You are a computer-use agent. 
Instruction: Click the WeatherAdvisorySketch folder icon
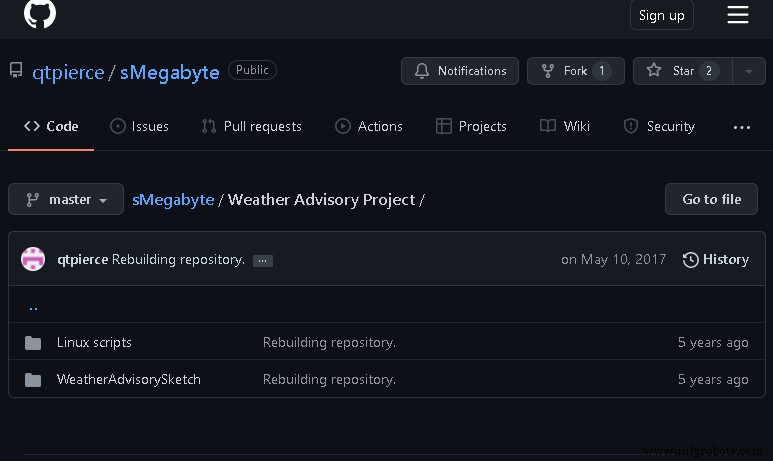33,380
